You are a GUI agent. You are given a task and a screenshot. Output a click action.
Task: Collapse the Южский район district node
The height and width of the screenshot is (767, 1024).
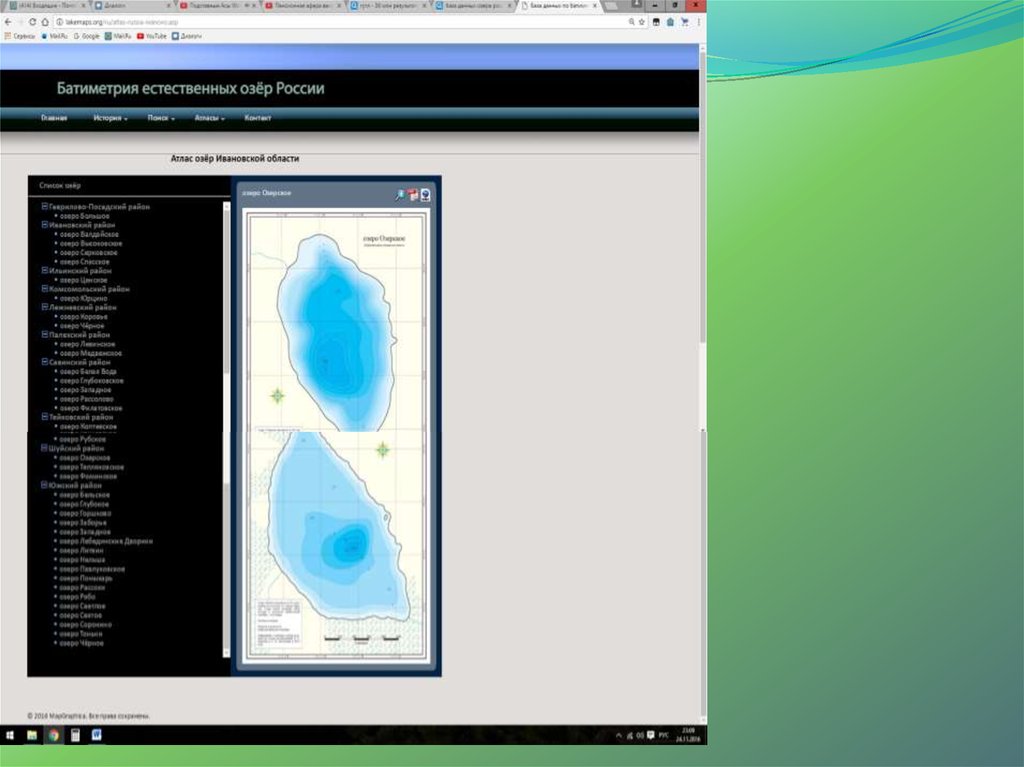44,485
